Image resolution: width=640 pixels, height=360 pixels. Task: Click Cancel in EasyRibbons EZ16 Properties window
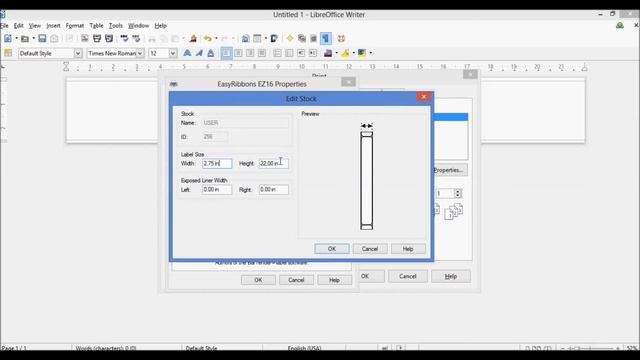[x=296, y=280]
